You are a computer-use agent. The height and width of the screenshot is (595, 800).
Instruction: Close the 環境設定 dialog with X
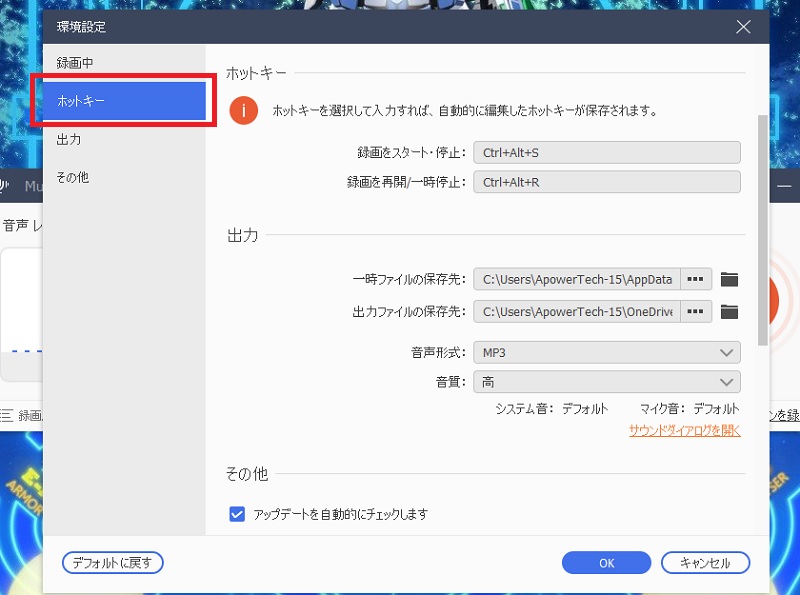click(x=743, y=27)
